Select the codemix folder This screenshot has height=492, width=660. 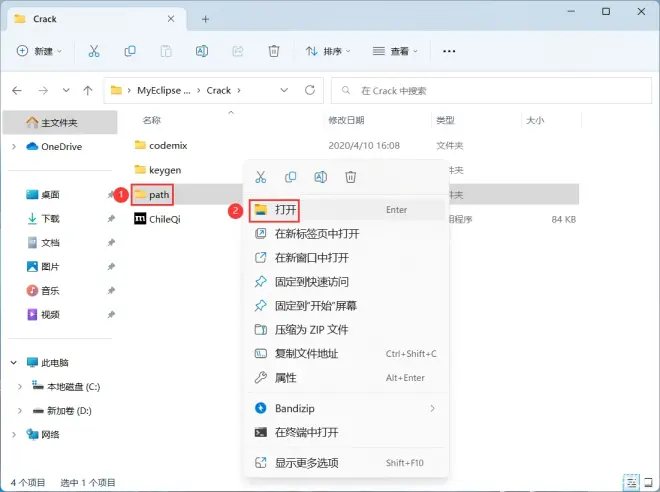pyautogui.click(x=161, y=146)
